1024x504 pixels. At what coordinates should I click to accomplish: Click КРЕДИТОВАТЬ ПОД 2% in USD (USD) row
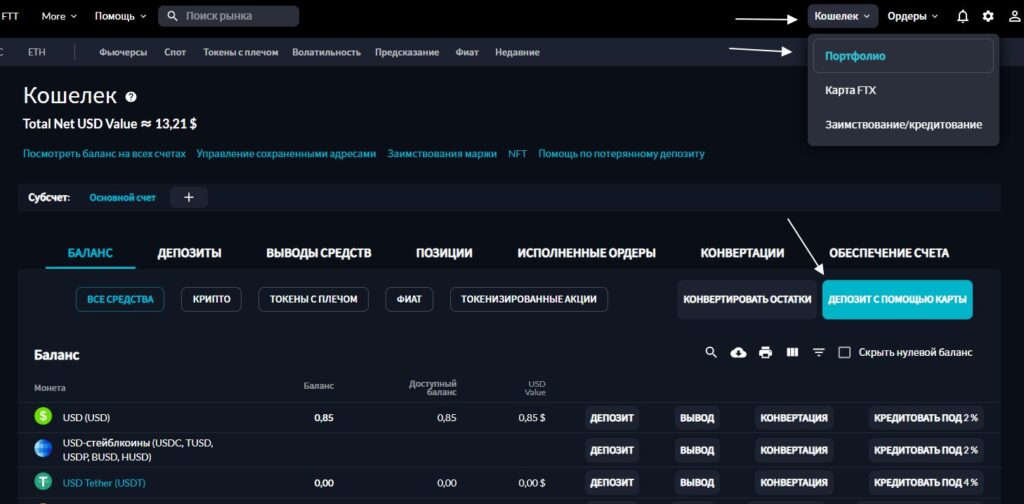pyautogui.click(x=926, y=418)
